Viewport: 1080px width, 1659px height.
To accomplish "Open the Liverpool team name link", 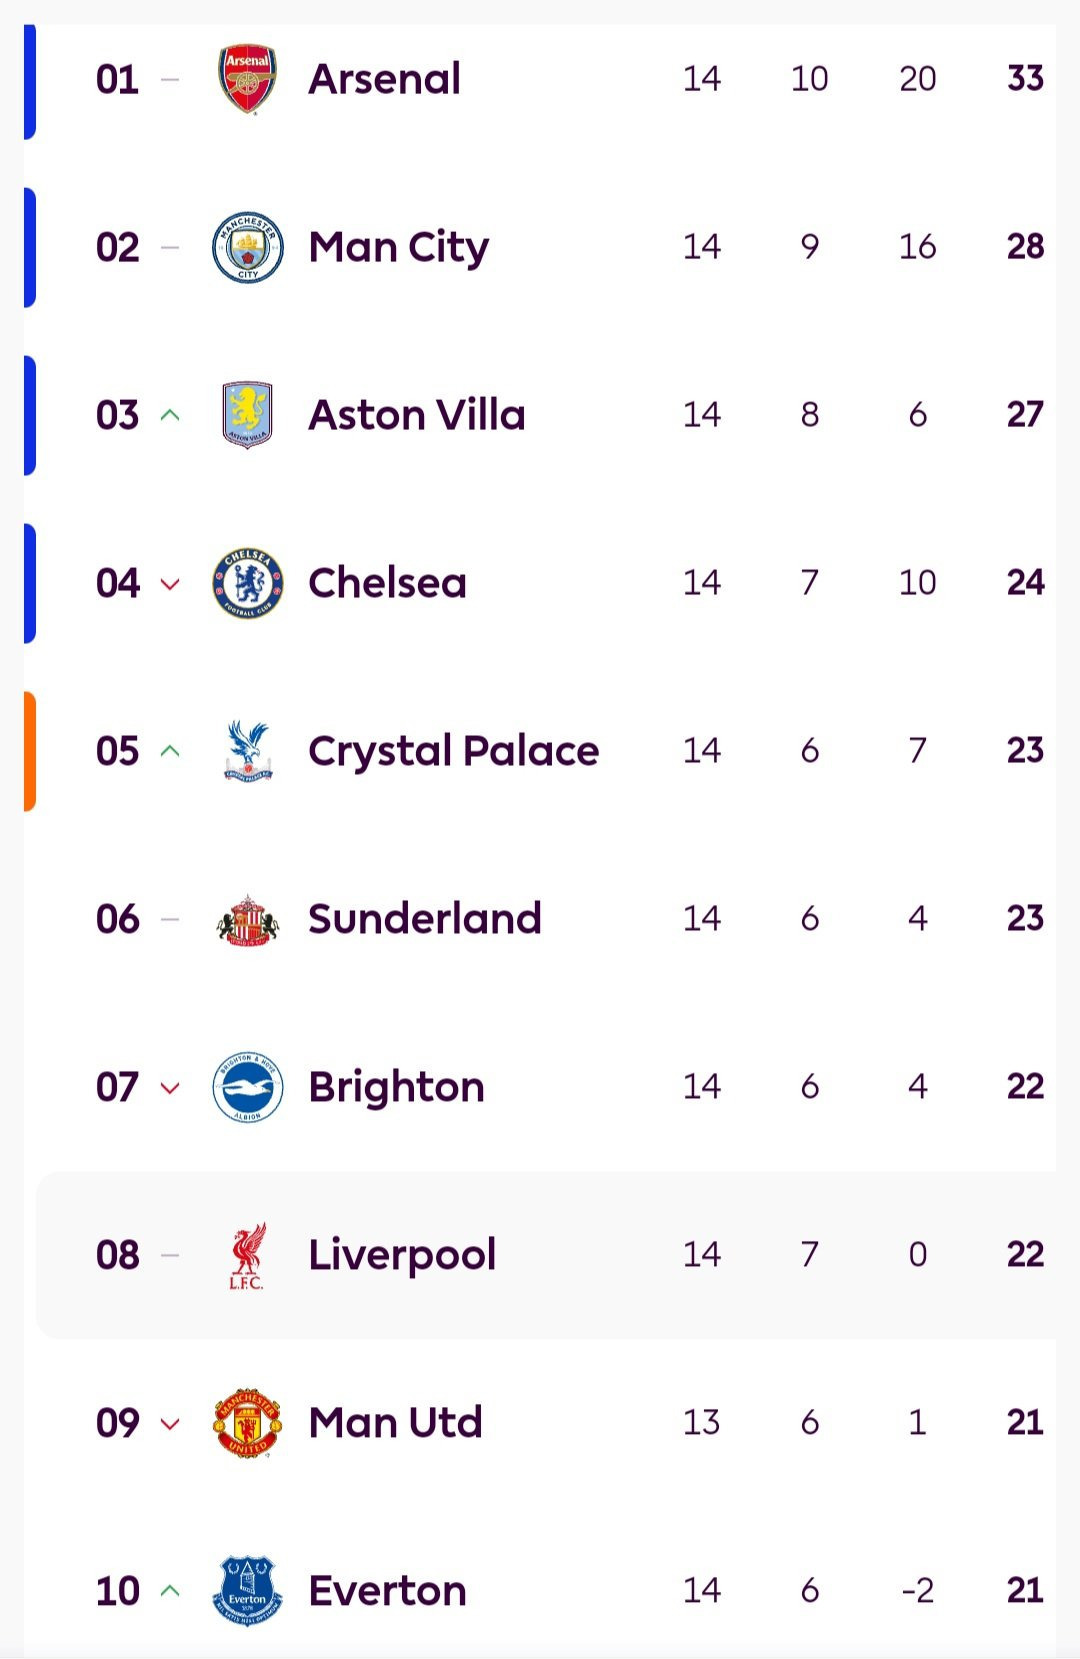I will click(x=402, y=1255).
